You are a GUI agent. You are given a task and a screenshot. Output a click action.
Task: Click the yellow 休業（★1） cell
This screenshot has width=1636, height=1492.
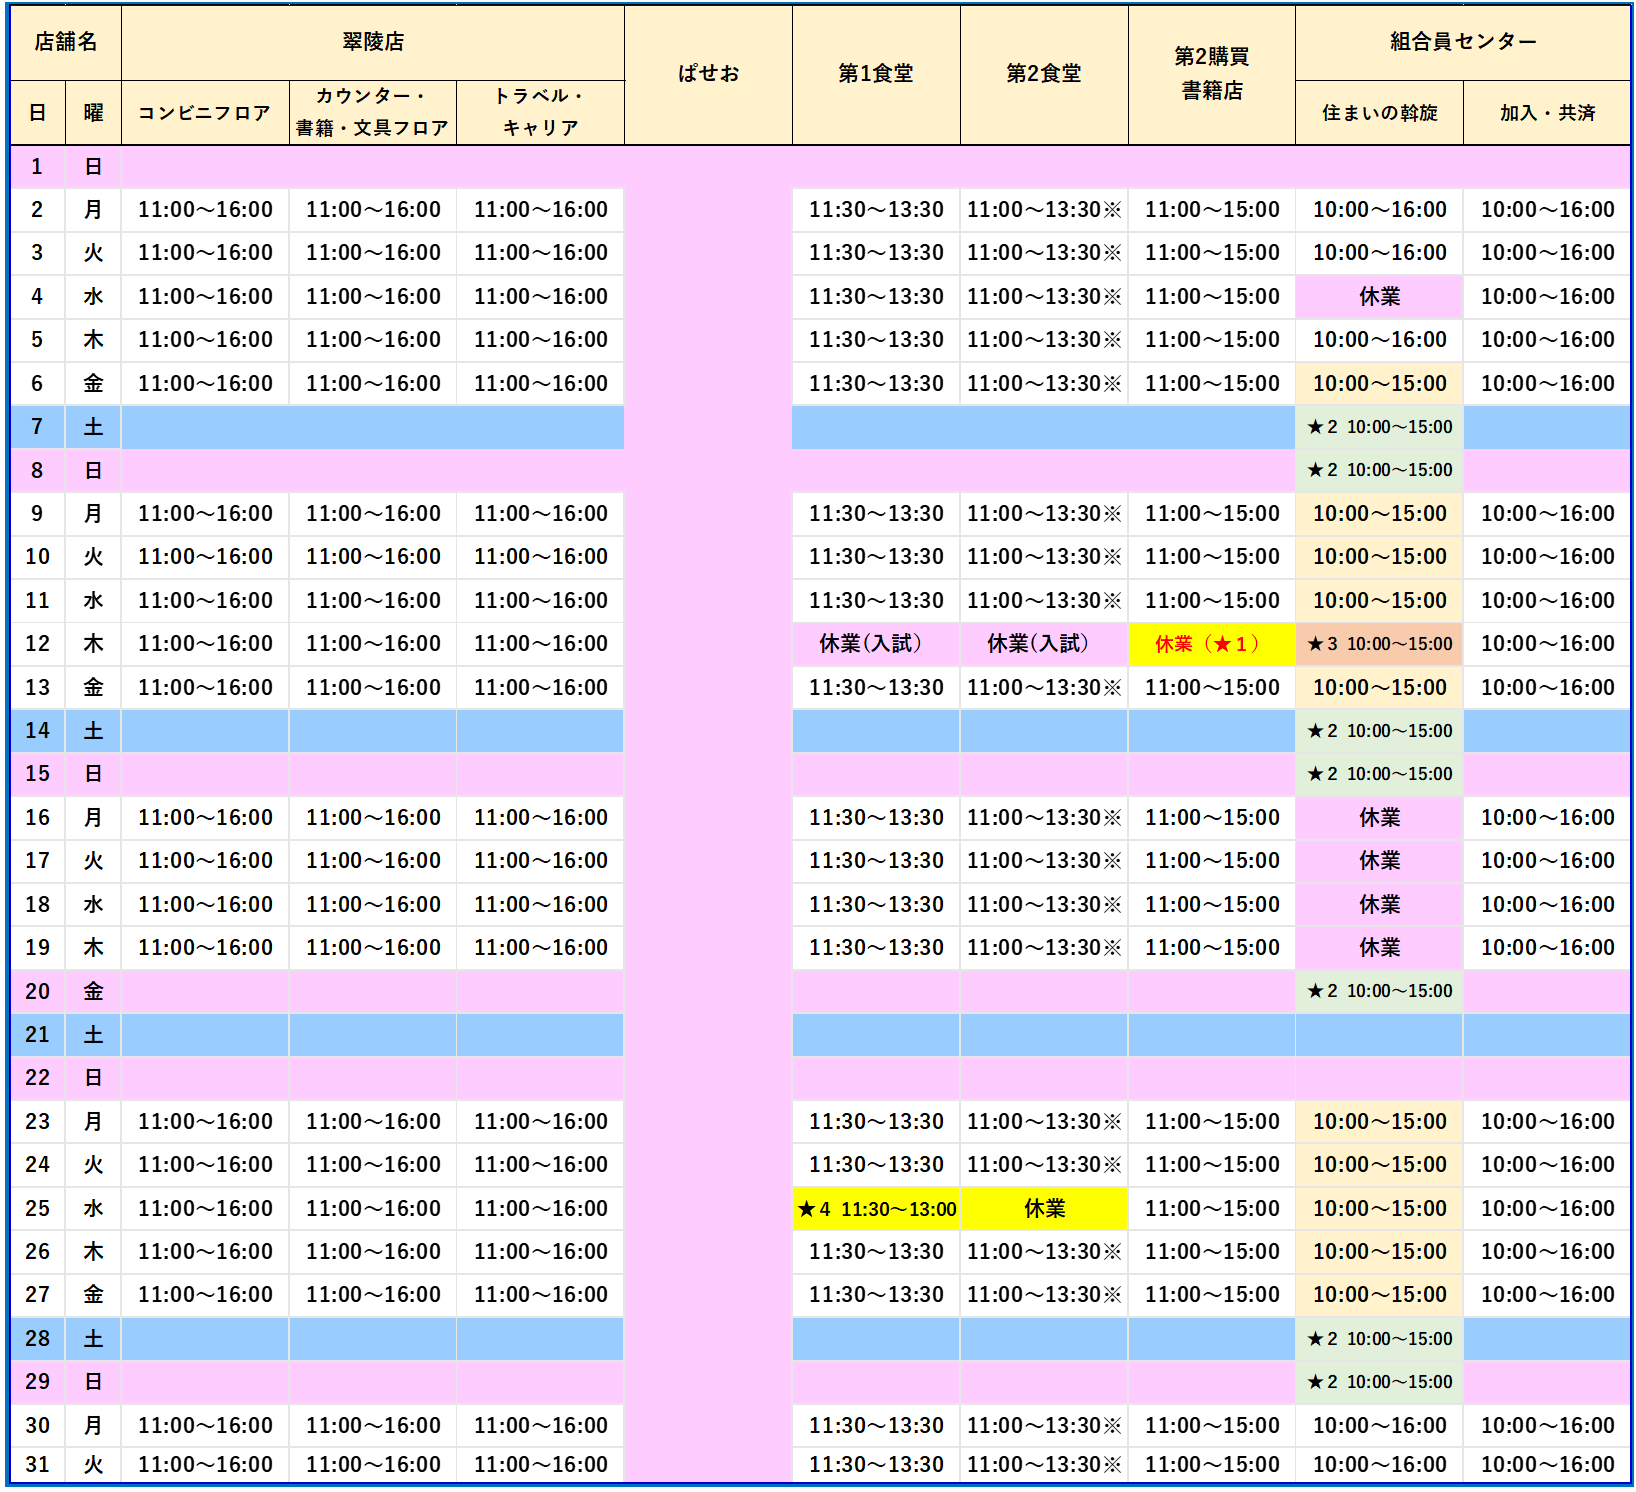[1212, 644]
